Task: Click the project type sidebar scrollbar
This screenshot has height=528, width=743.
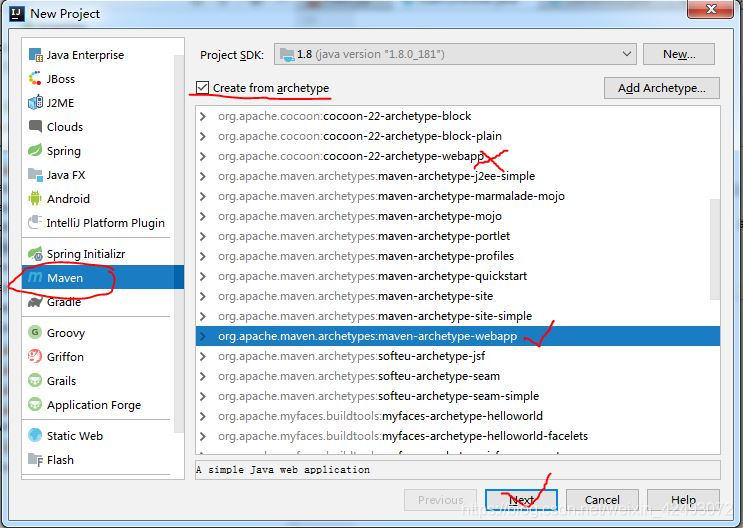Action: tap(179, 244)
